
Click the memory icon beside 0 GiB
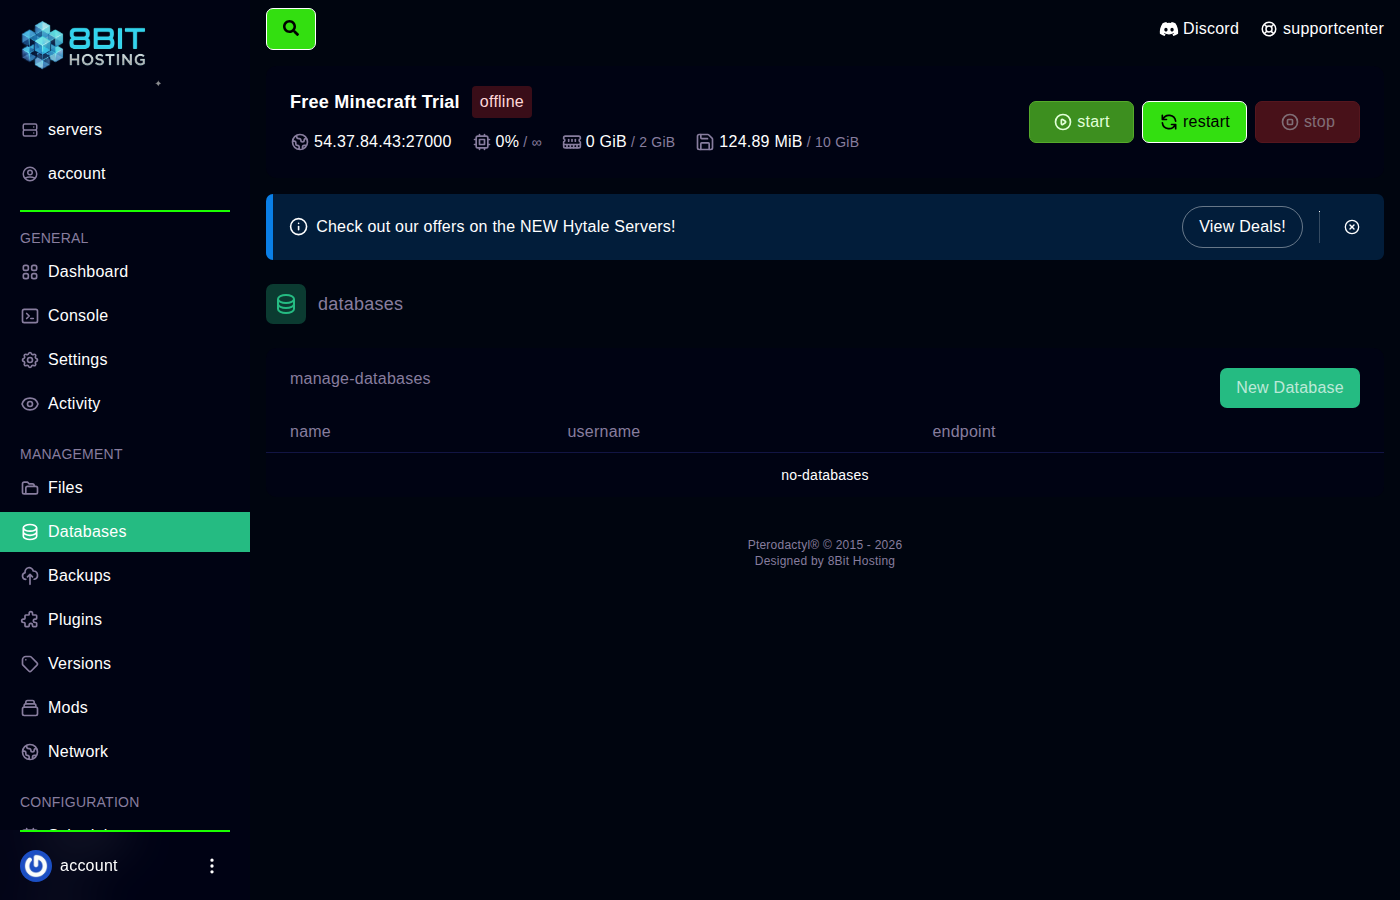pyautogui.click(x=572, y=142)
